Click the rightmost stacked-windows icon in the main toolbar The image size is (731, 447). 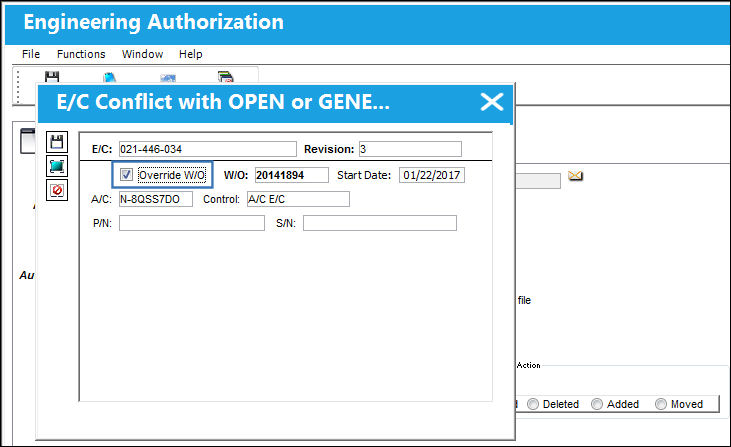pos(226,77)
